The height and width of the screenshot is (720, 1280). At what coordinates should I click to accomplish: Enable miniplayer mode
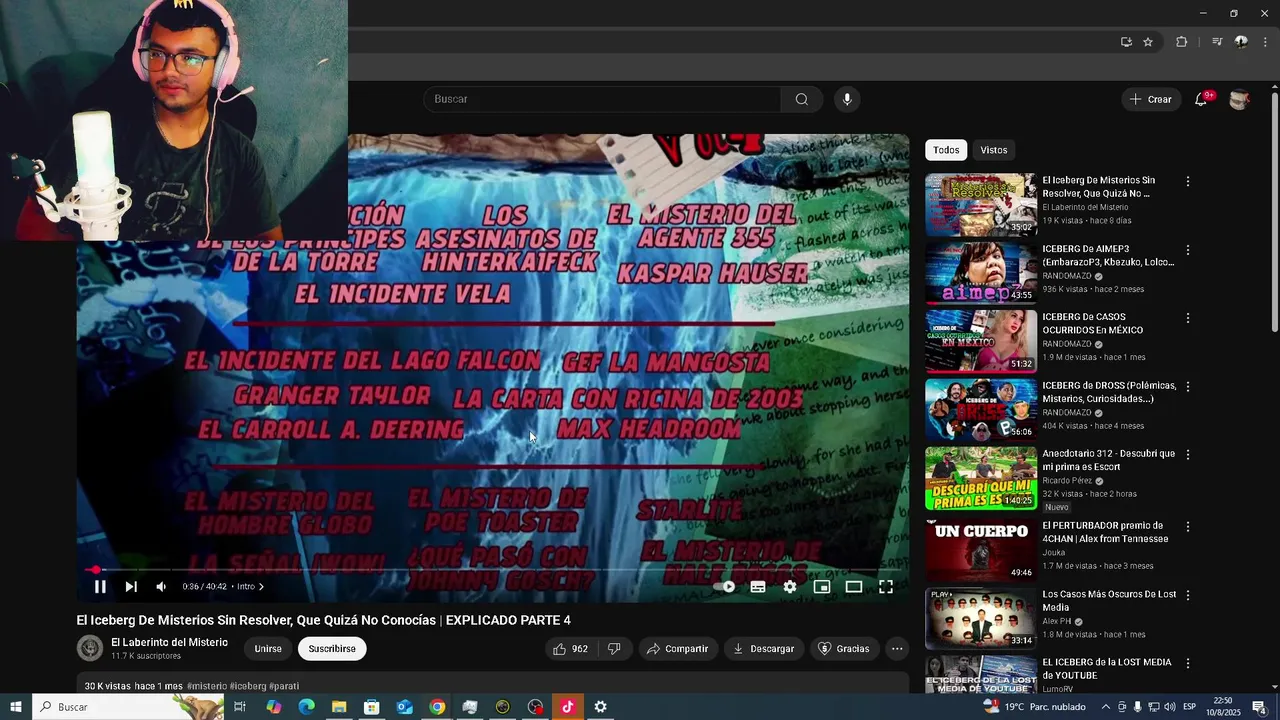[822, 587]
